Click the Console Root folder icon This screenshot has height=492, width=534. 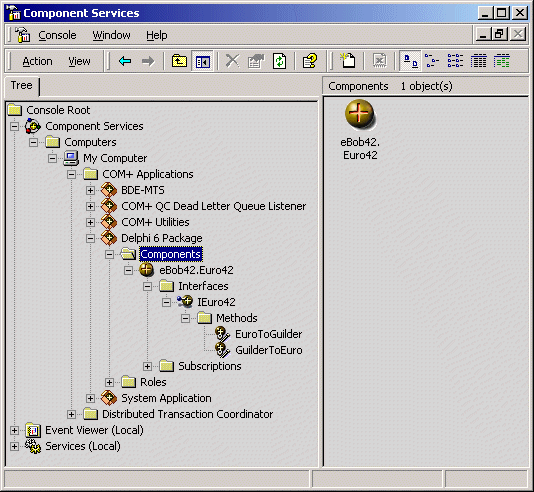[15, 110]
